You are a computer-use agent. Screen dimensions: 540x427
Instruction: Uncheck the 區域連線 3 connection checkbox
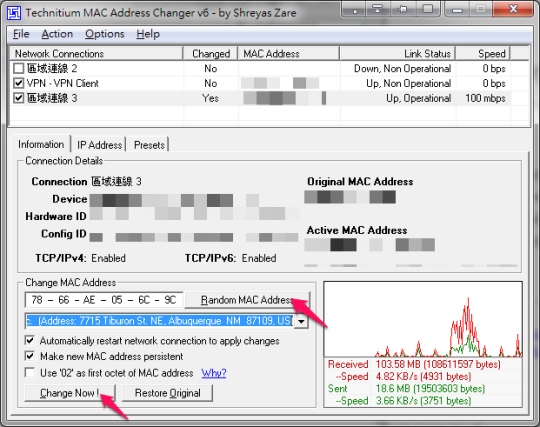click(18, 98)
